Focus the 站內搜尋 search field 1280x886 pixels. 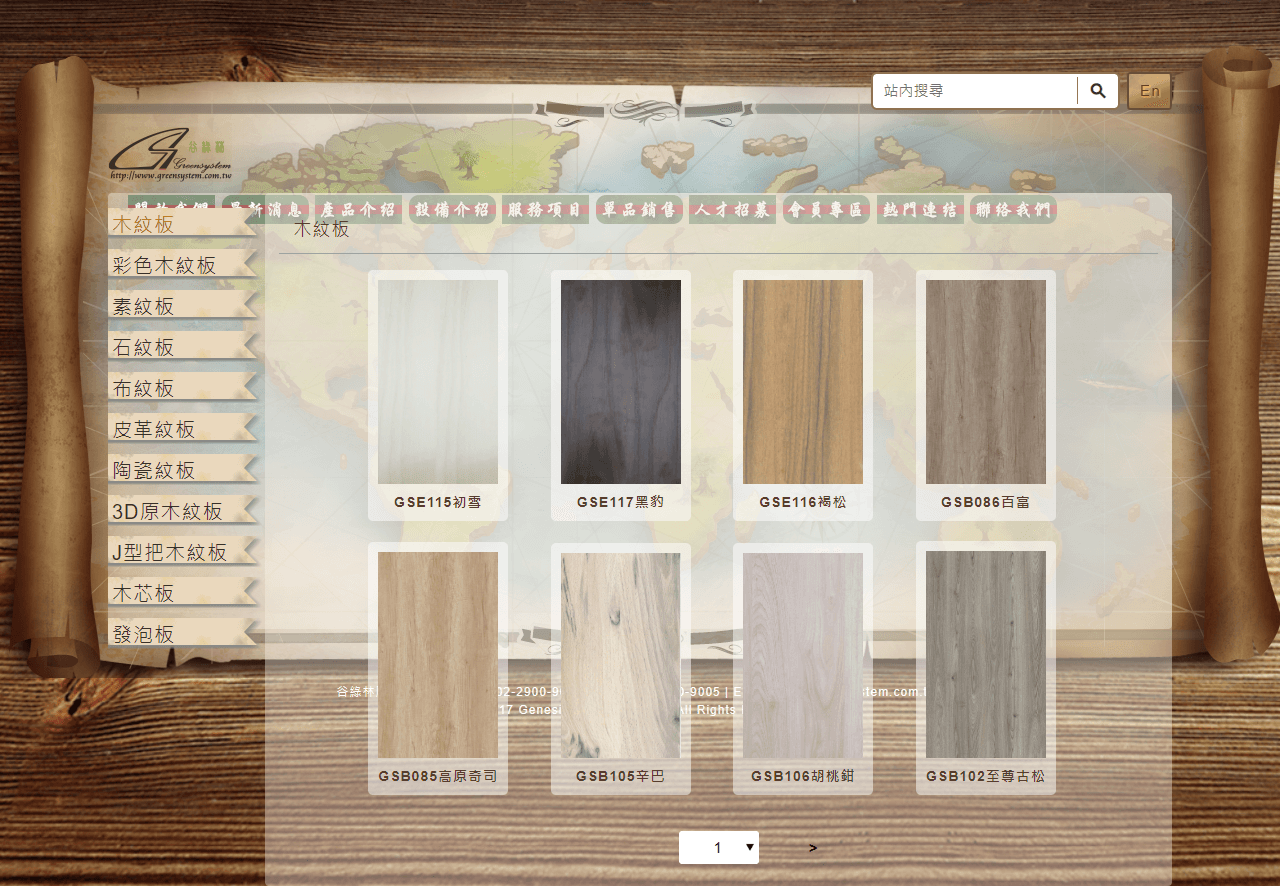pyautogui.click(x=975, y=91)
